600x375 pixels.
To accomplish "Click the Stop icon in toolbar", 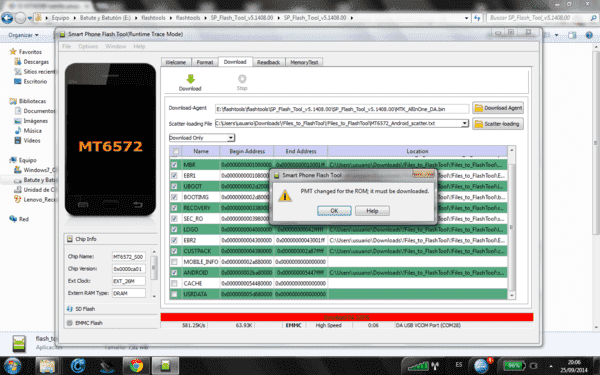I will (x=242, y=79).
